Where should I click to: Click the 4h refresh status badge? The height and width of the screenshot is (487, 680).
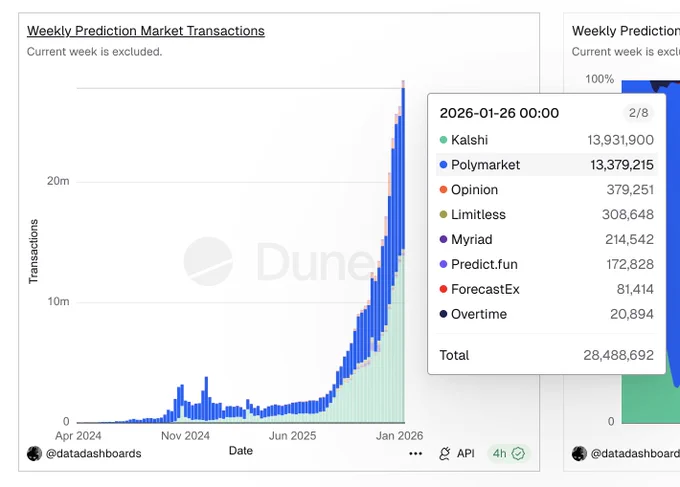click(x=508, y=454)
